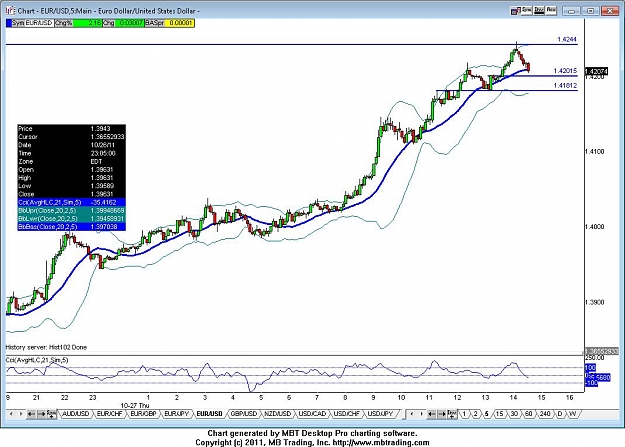Select the D daily timeframe tab
625x447 pixels.
coord(560,414)
